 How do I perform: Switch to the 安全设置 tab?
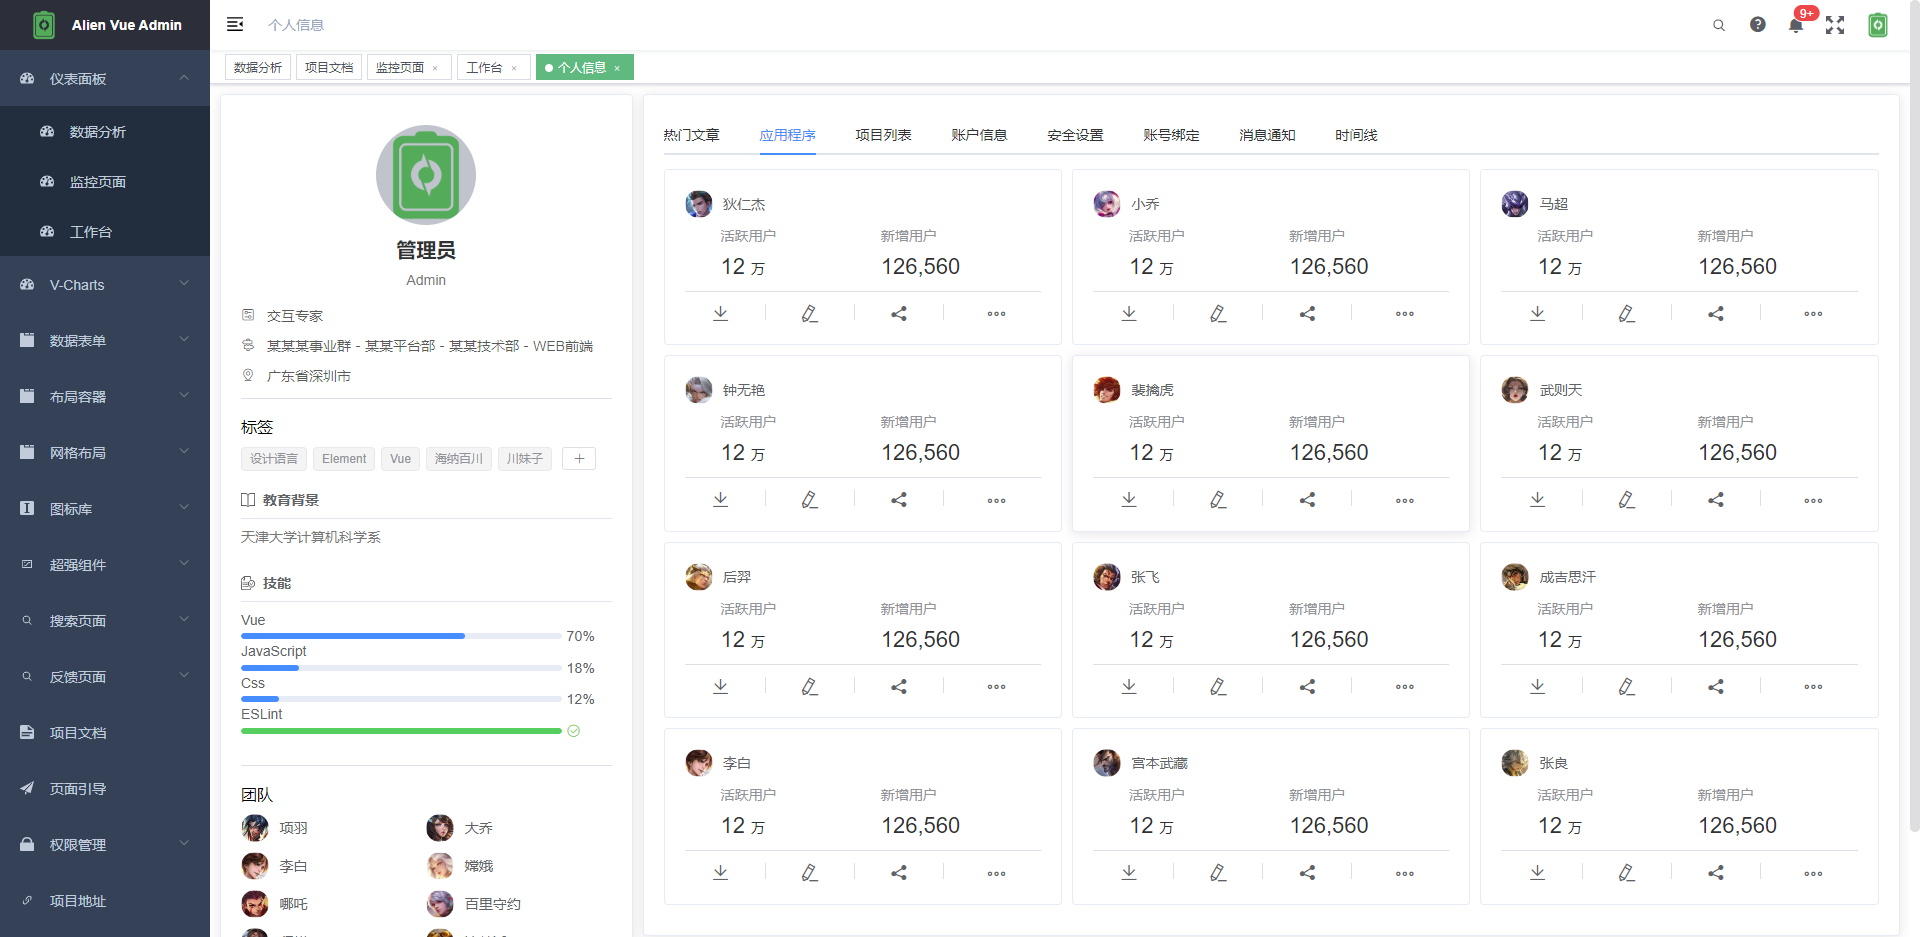1075,135
